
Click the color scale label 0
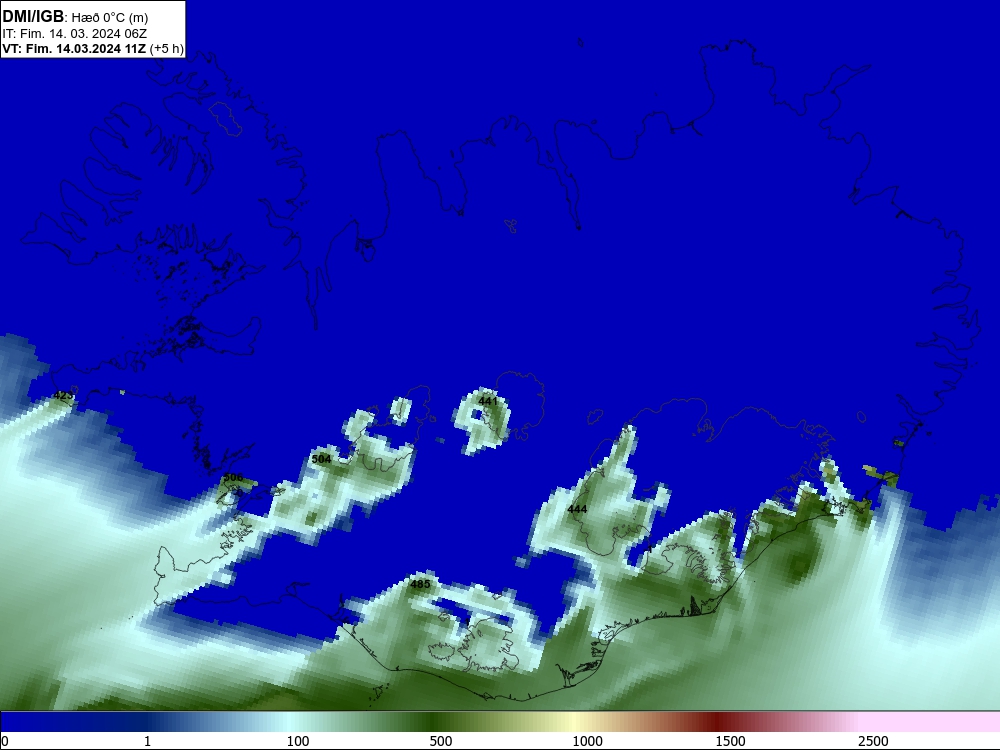click(x=5, y=741)
